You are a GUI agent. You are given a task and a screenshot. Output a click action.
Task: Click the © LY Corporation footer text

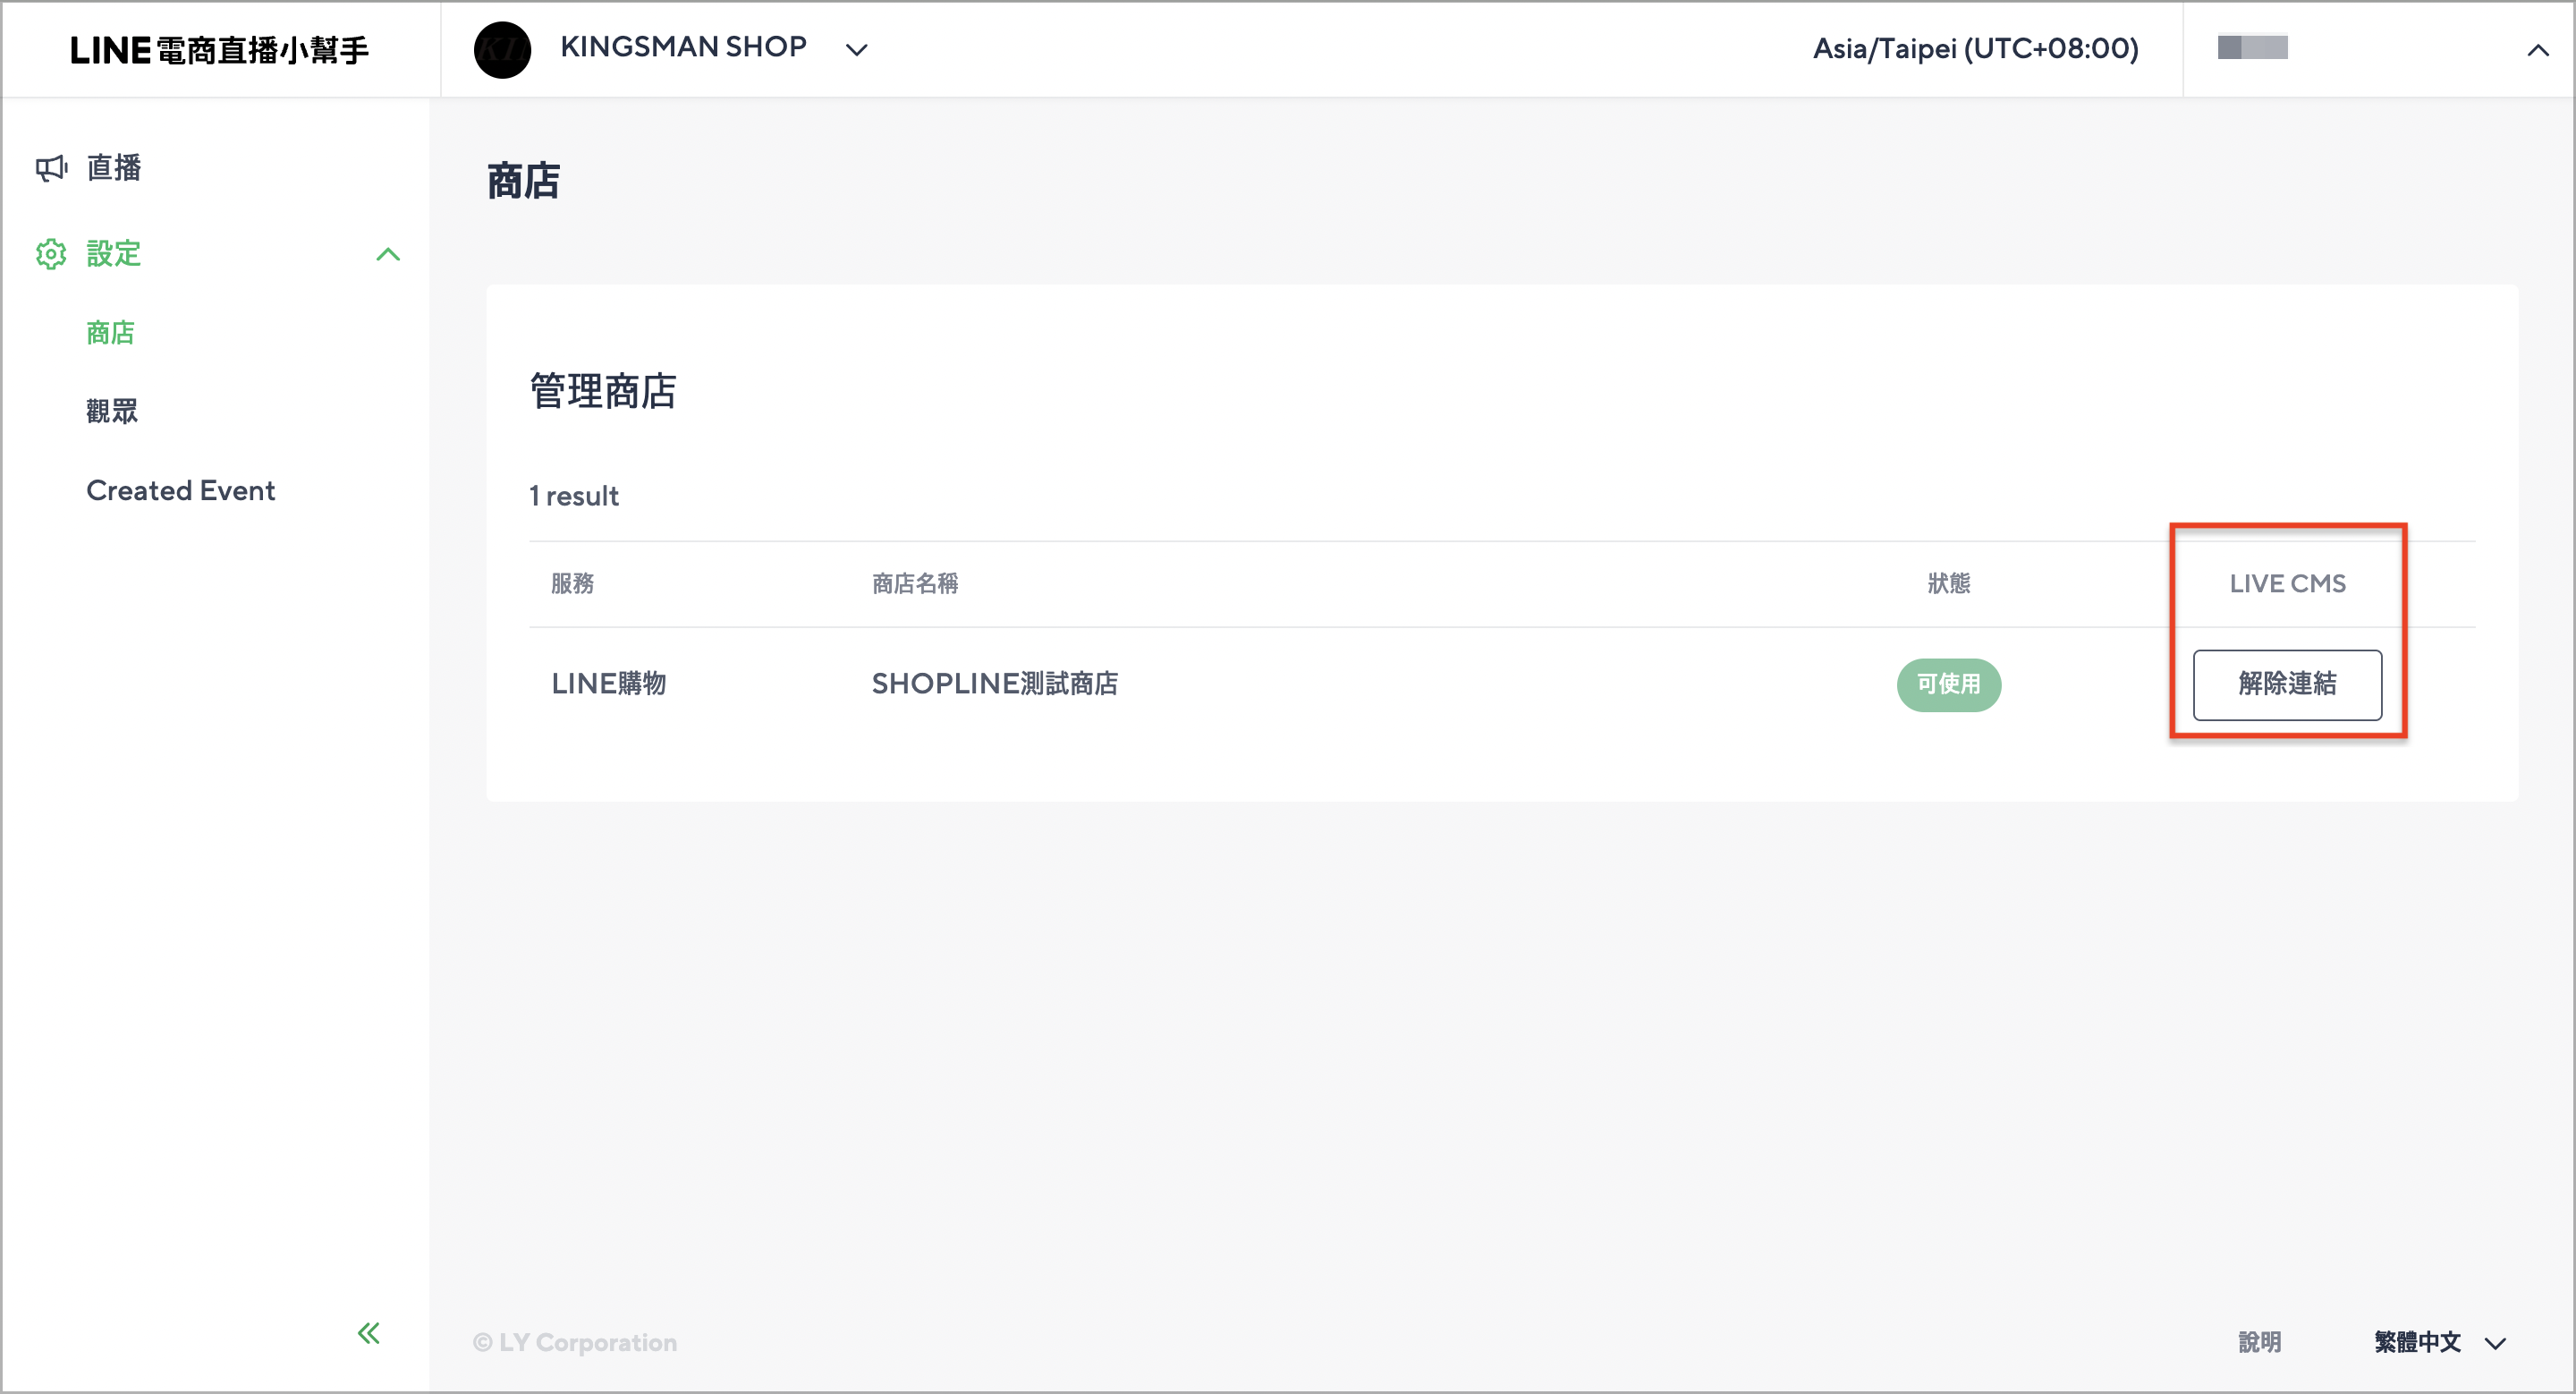point(575,1342)
